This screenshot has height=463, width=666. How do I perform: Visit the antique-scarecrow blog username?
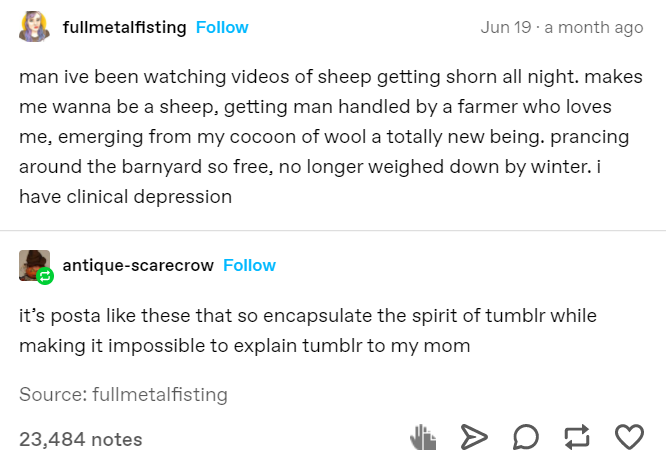[x=138, y=265]
